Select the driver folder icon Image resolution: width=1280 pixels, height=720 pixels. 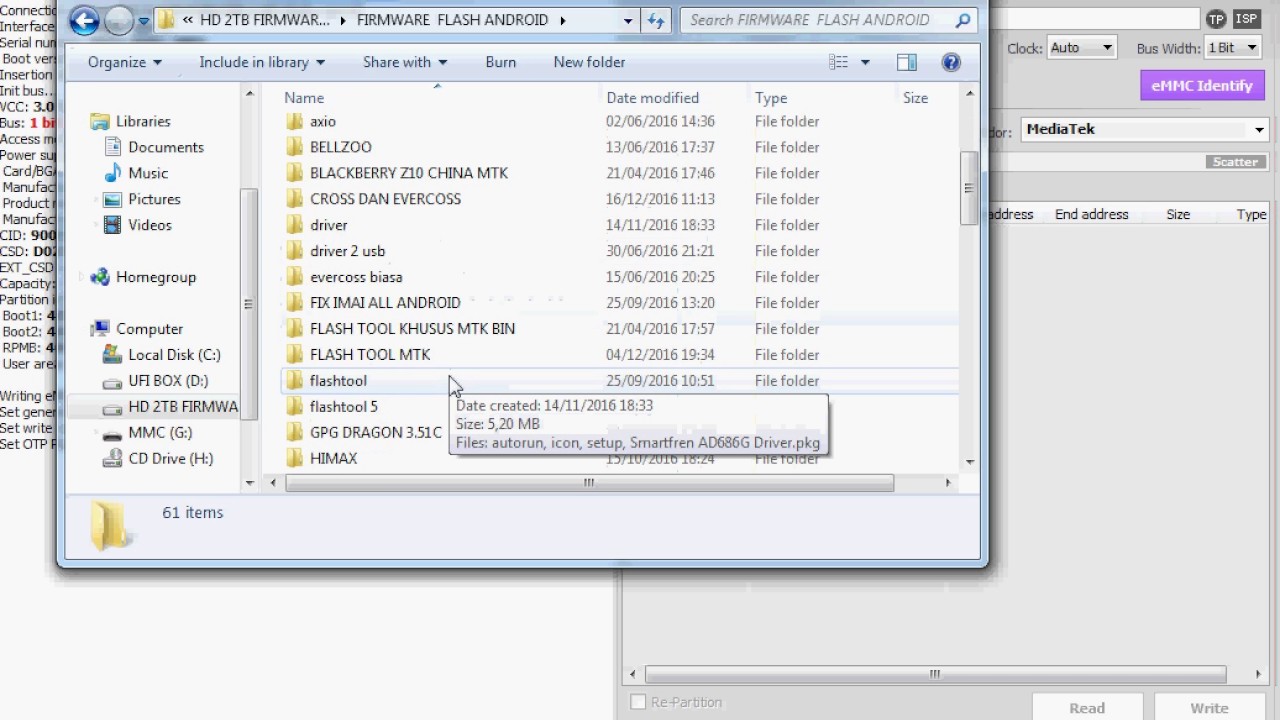pyautogui.click(x=294, y=225)
